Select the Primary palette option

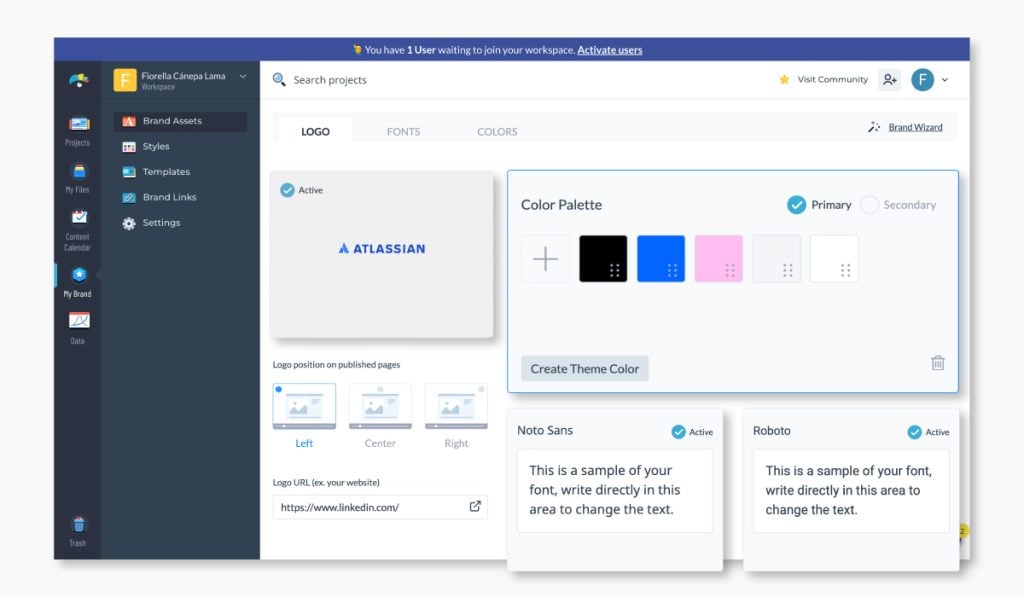(797, 205)
